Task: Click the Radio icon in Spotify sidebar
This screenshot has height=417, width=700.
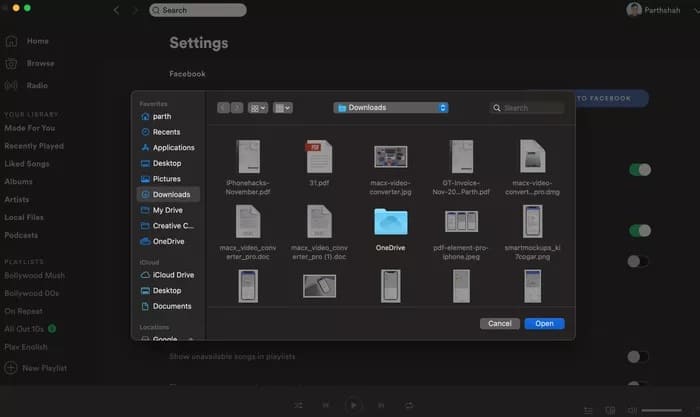Action: pos(12,85)
